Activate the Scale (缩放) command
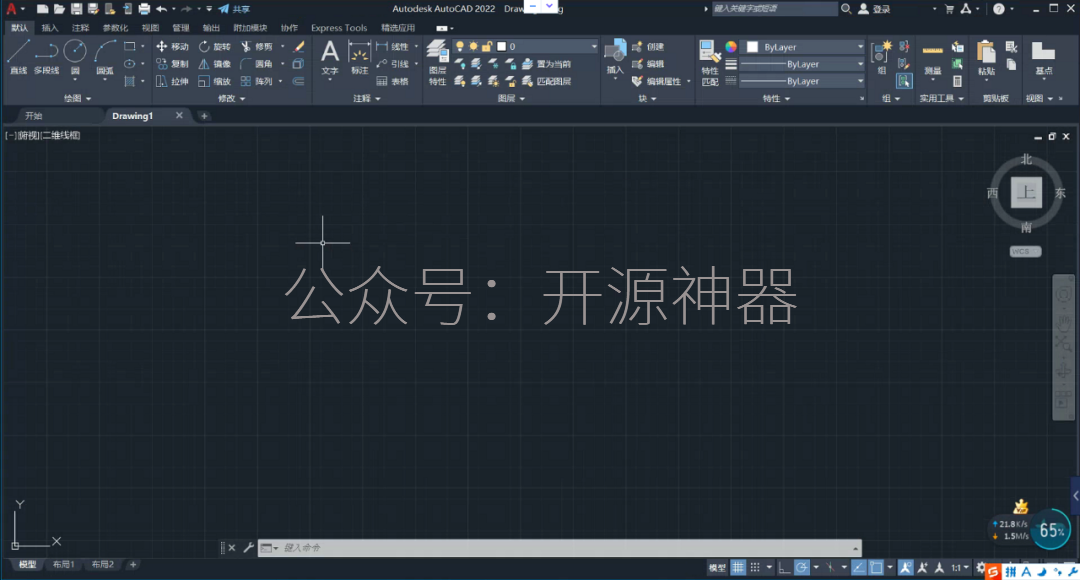 coord(214,81)
